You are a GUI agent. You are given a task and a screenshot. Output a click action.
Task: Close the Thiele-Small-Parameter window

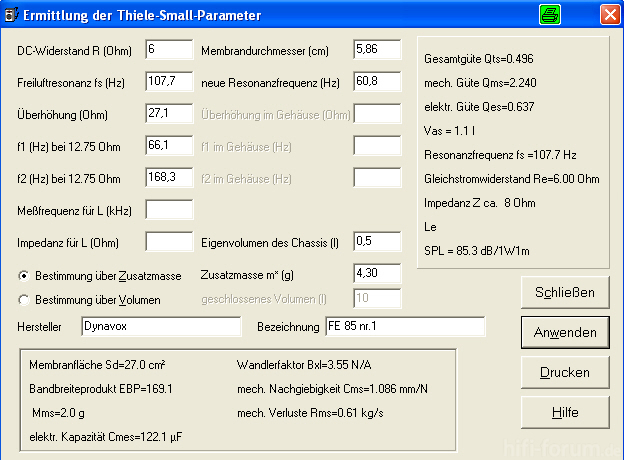tap(610, 15)
